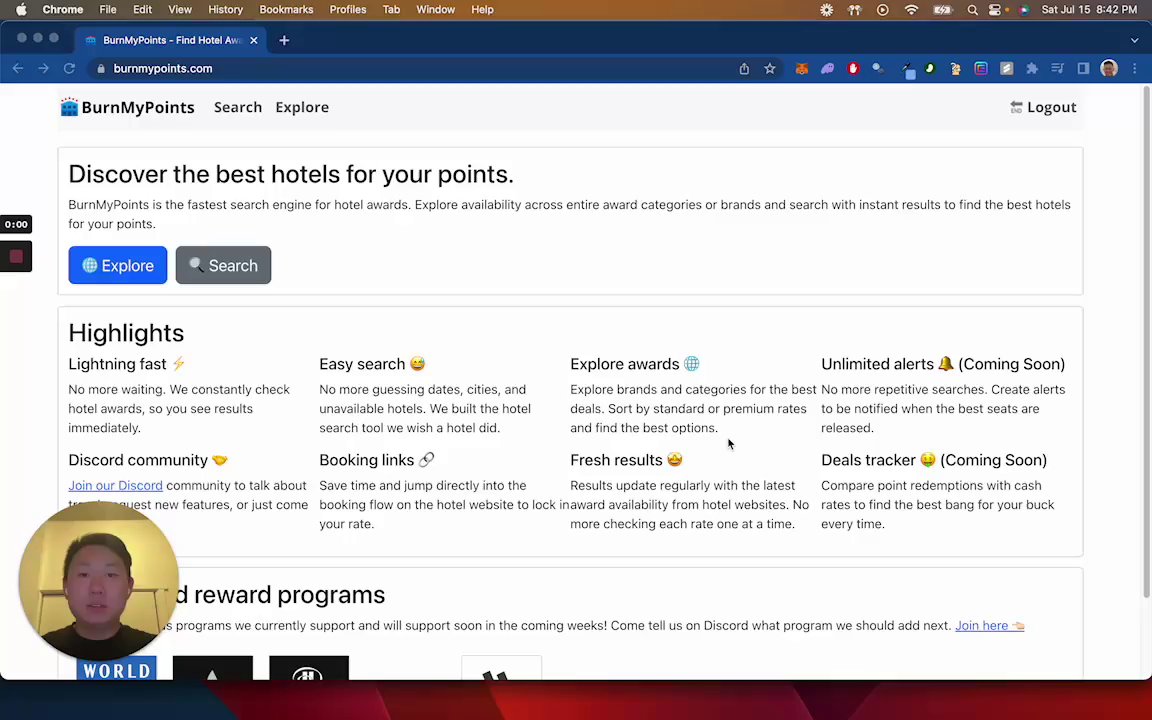Click the Booking links heading

click(x=377, y=460)
